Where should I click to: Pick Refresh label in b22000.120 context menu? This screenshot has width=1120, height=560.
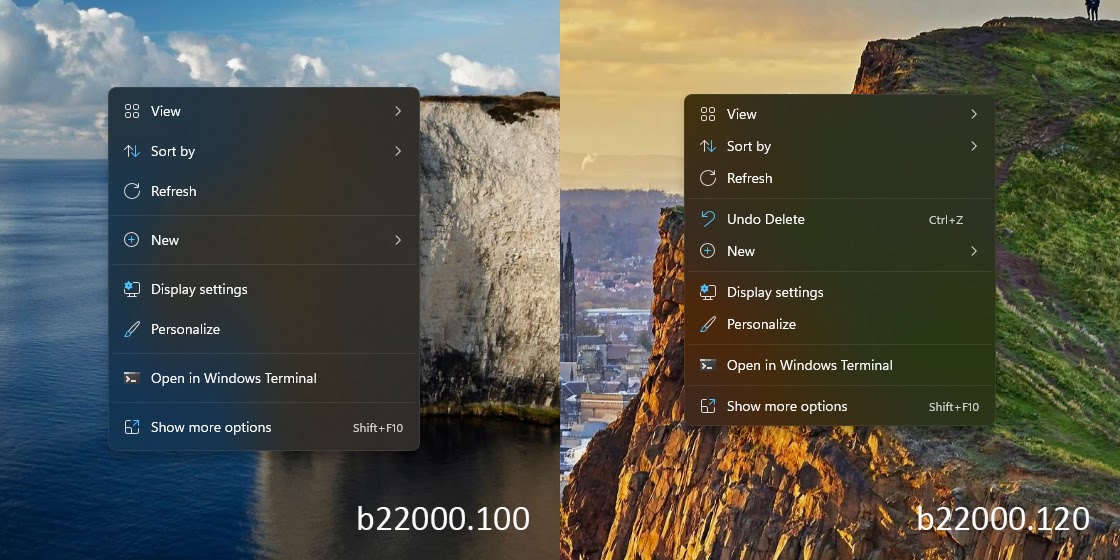pyautogui.click(x=749, y=178)
